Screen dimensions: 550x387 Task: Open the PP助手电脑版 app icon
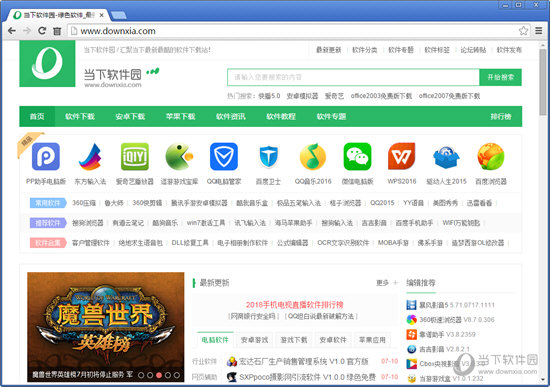pos(46,156)
